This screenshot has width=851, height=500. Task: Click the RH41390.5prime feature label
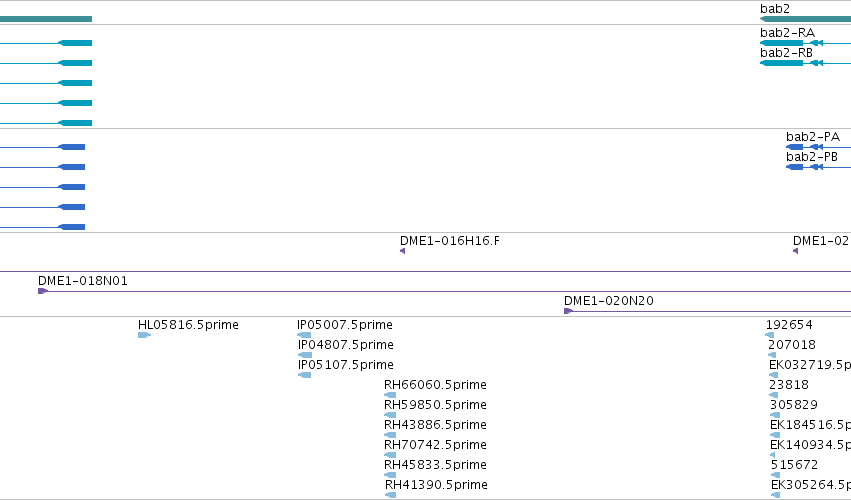click(x=436, y=485)
